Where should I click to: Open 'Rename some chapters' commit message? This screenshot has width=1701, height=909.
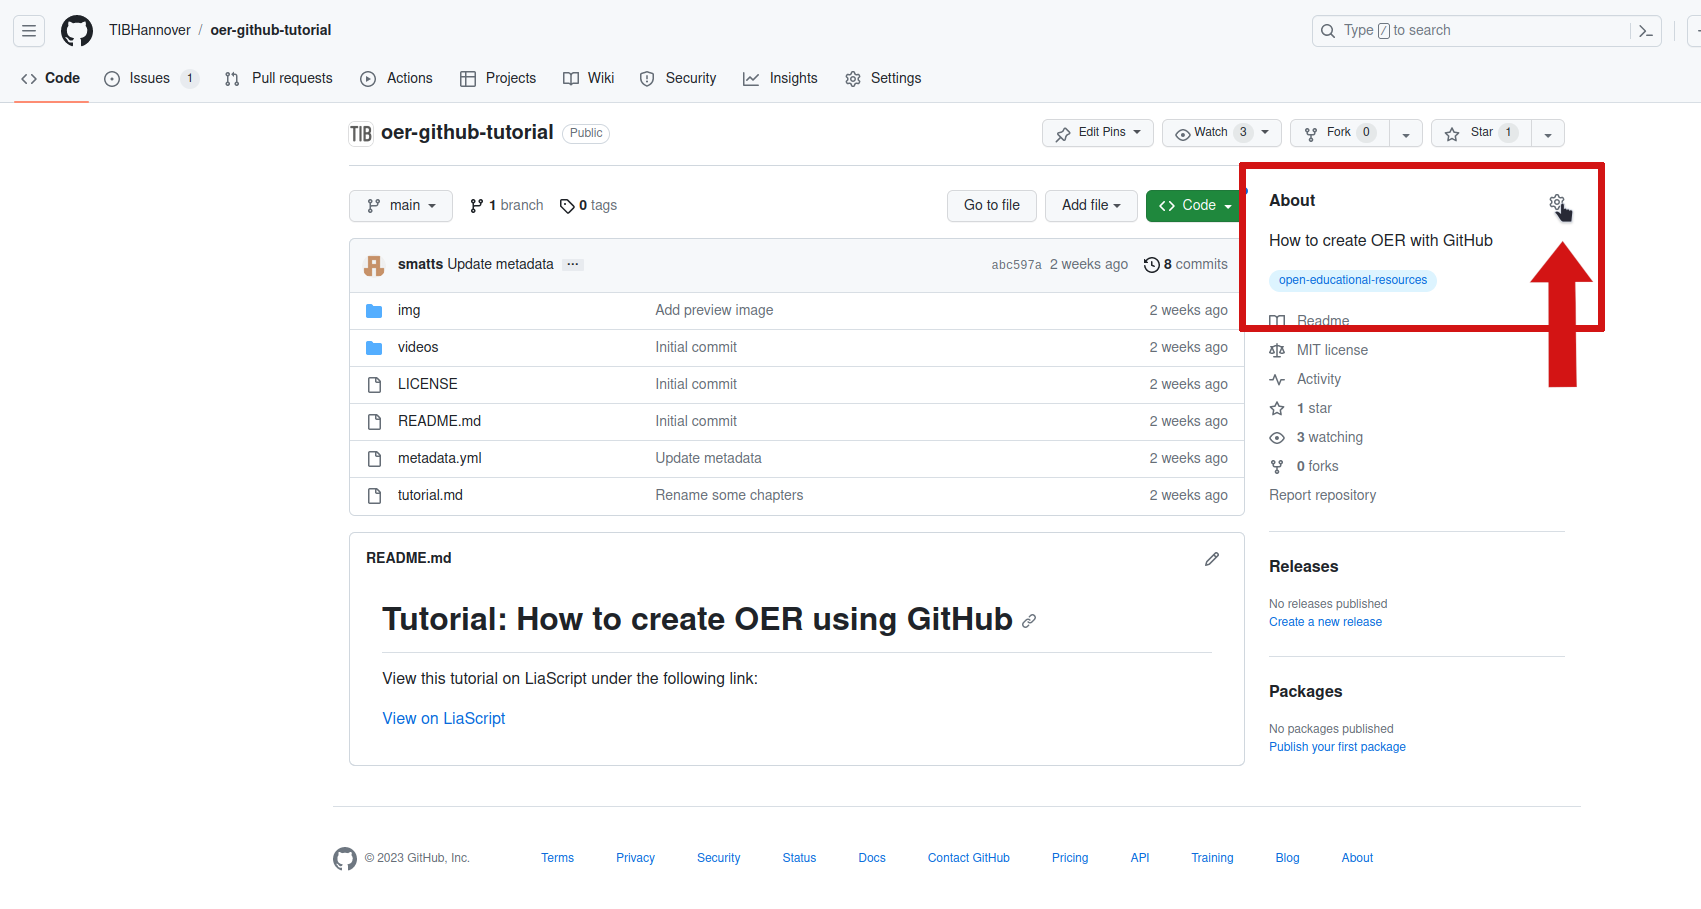(x=729, y=496)
